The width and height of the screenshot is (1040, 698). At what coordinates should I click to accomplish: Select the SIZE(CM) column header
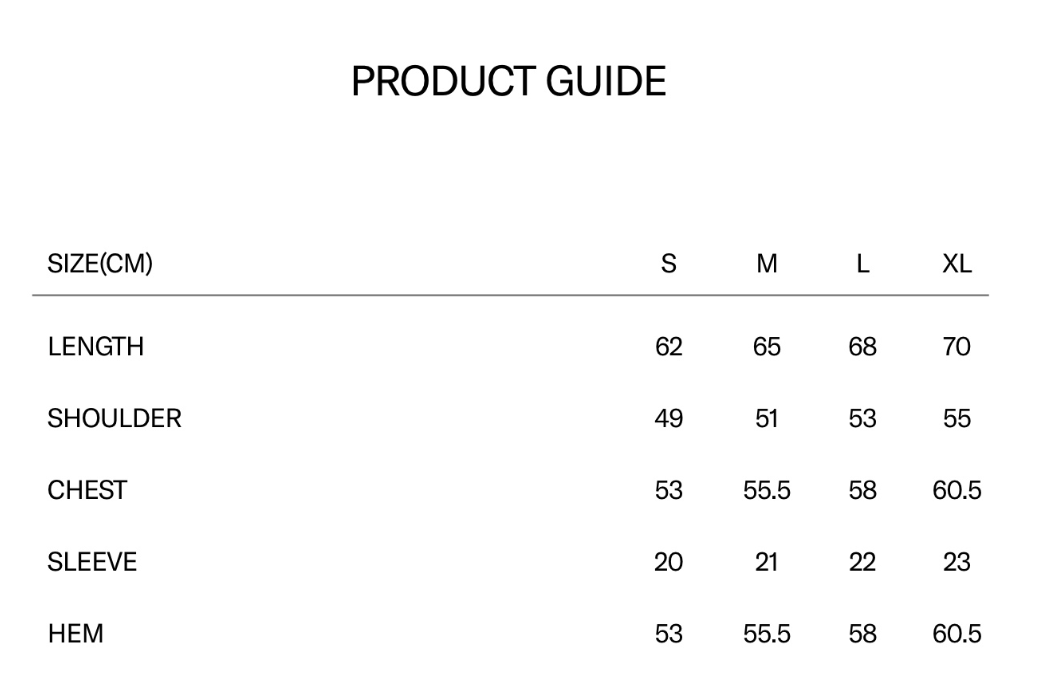pyautogui.click(x=100, y=263)
